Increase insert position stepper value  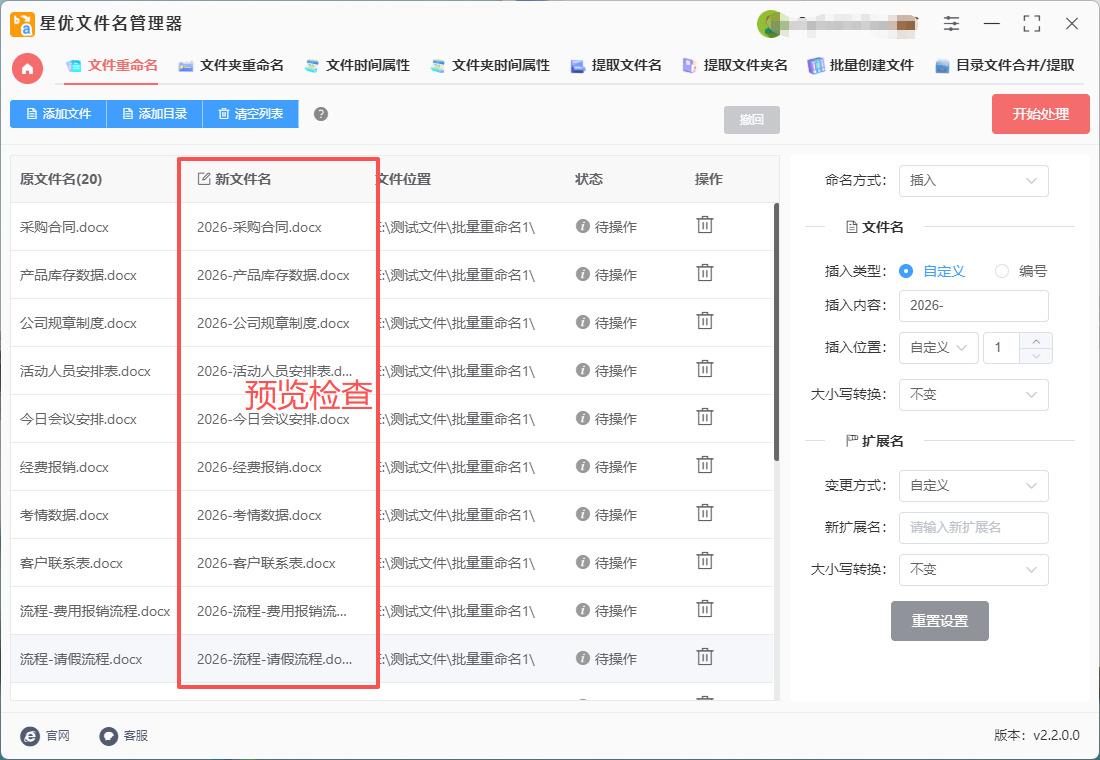click(x=1036, y=340)
